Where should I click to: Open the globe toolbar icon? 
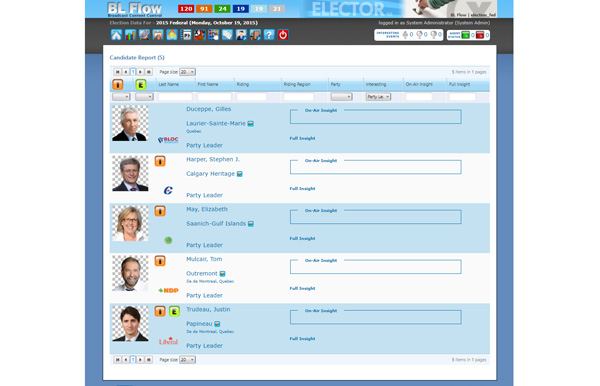point(144,35)
